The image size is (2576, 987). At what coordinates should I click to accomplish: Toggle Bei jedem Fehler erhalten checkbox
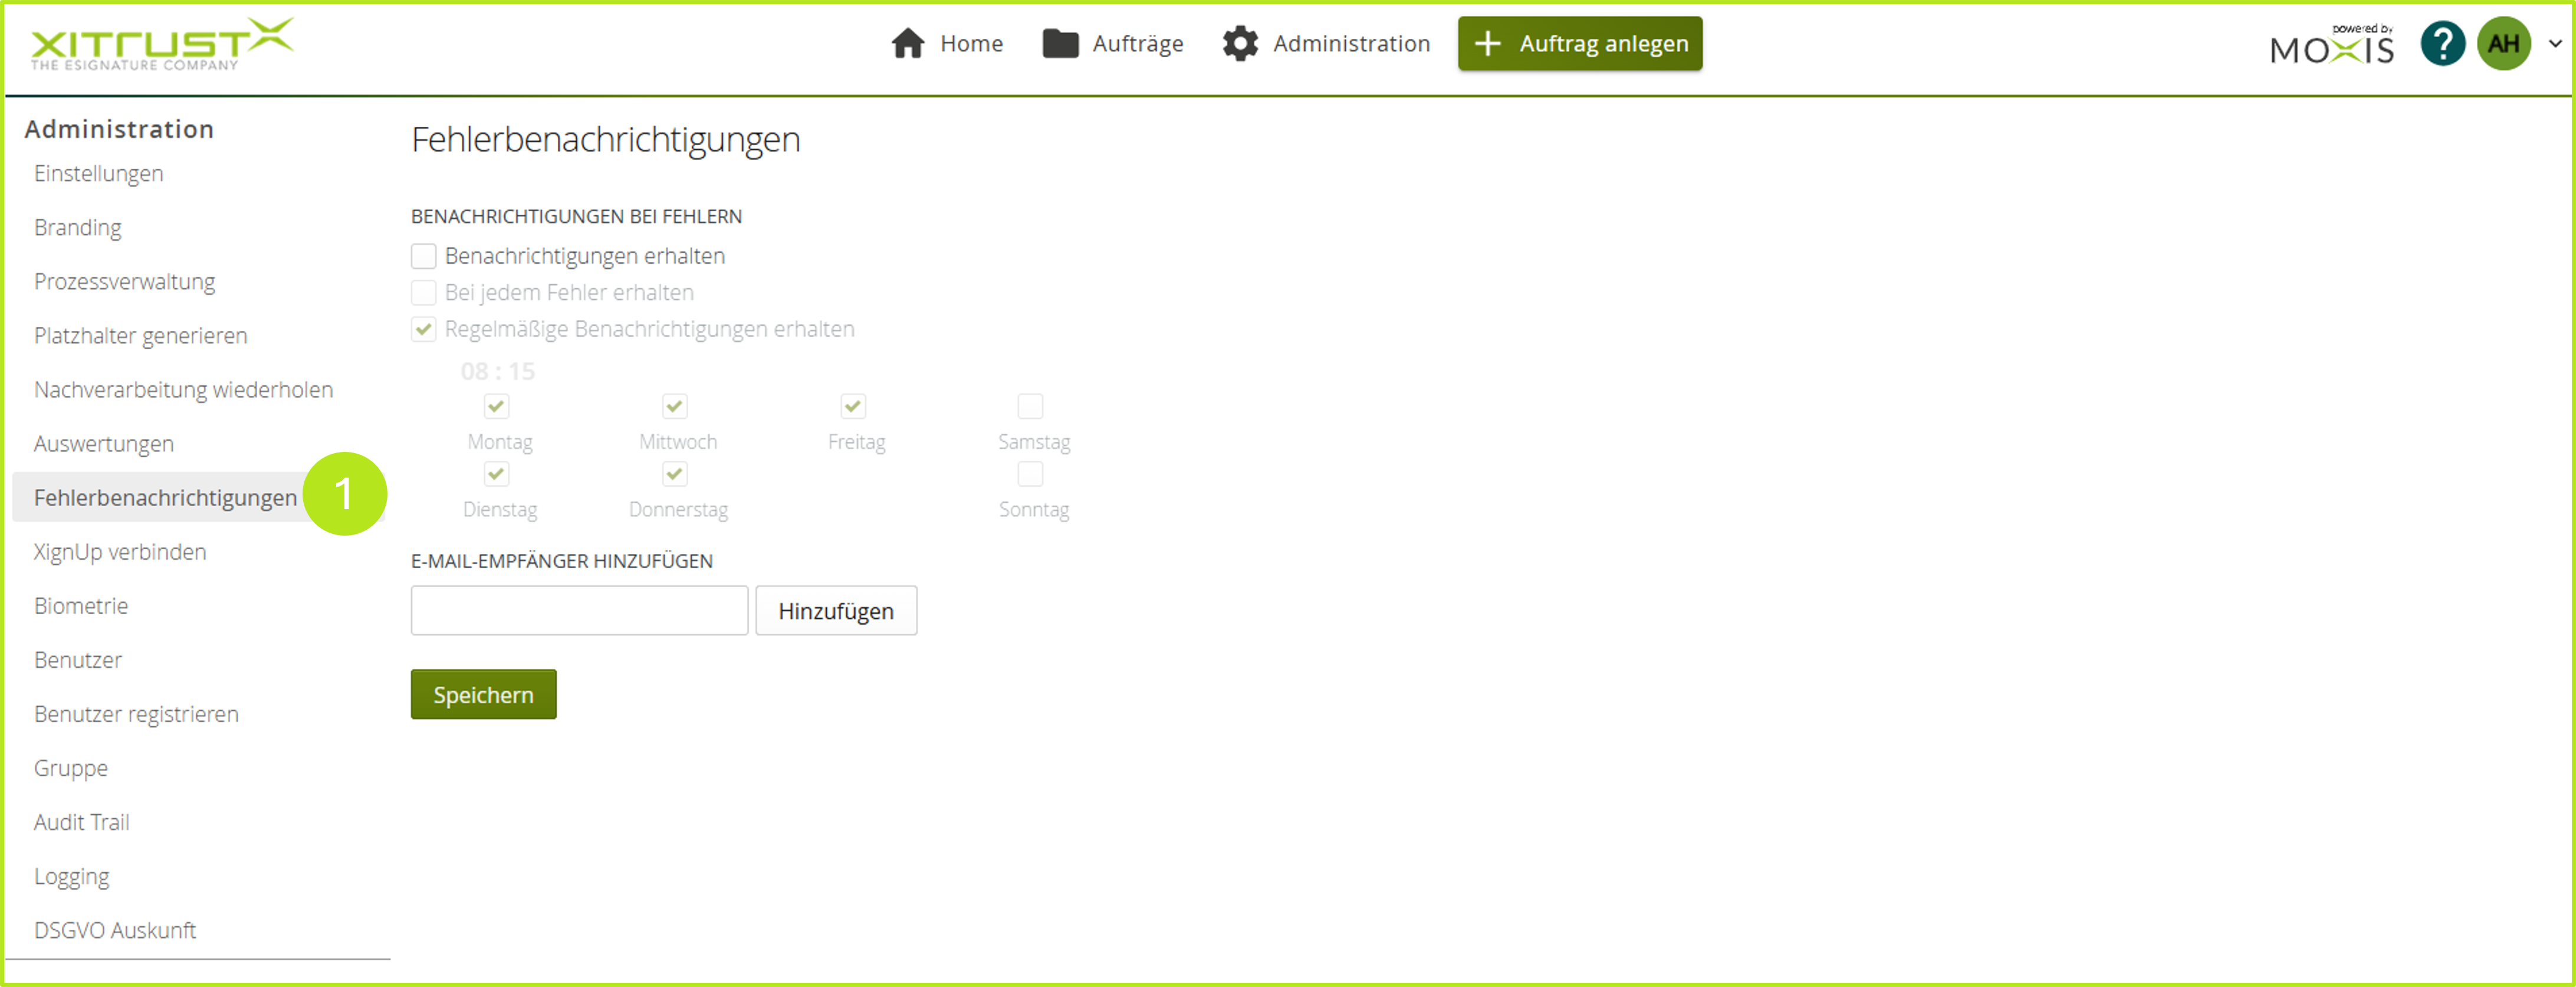coord(424,293)
